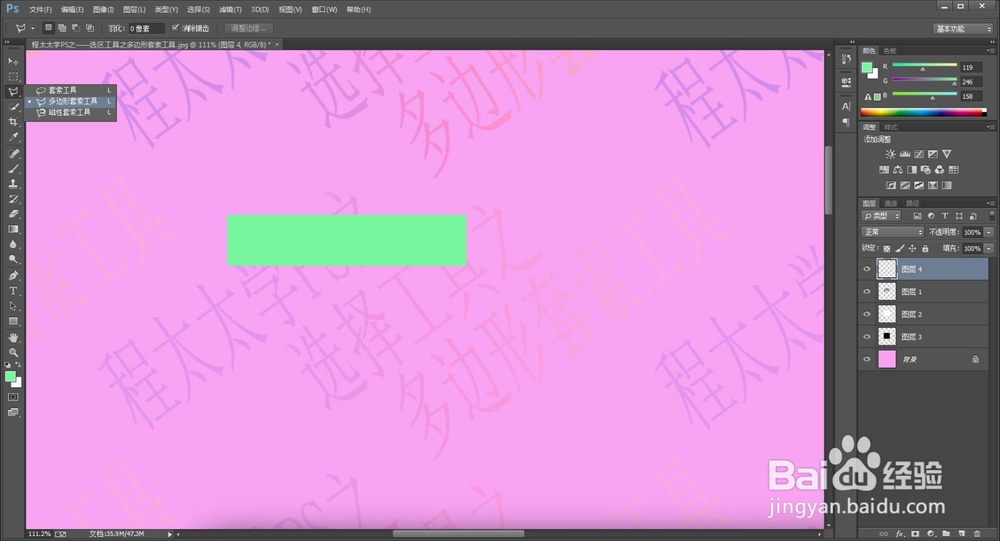Select the Clone Stamp tool
The image size is (1000, 541).
point(13,184)
